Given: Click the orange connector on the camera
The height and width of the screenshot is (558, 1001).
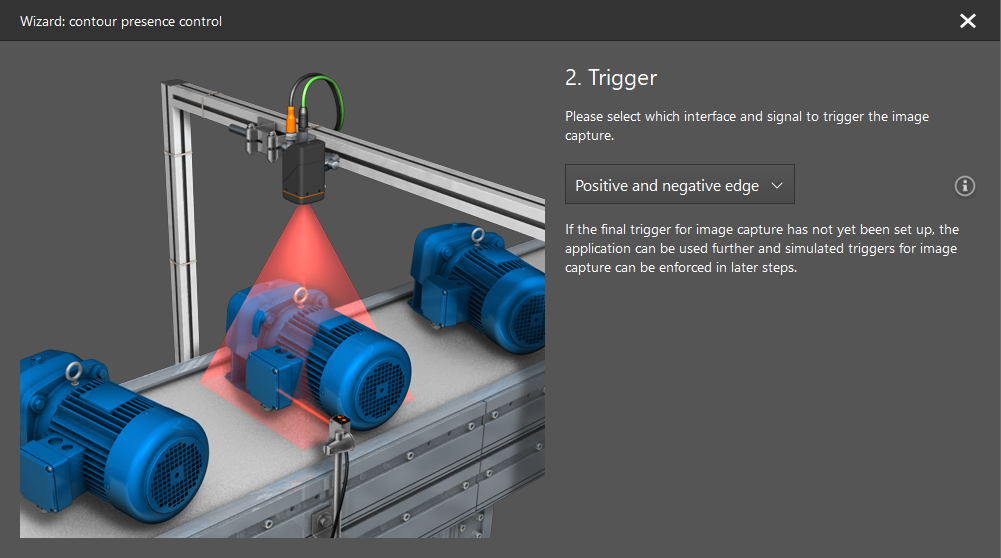Looking at the screenshot, I should (x=291, y=121).
